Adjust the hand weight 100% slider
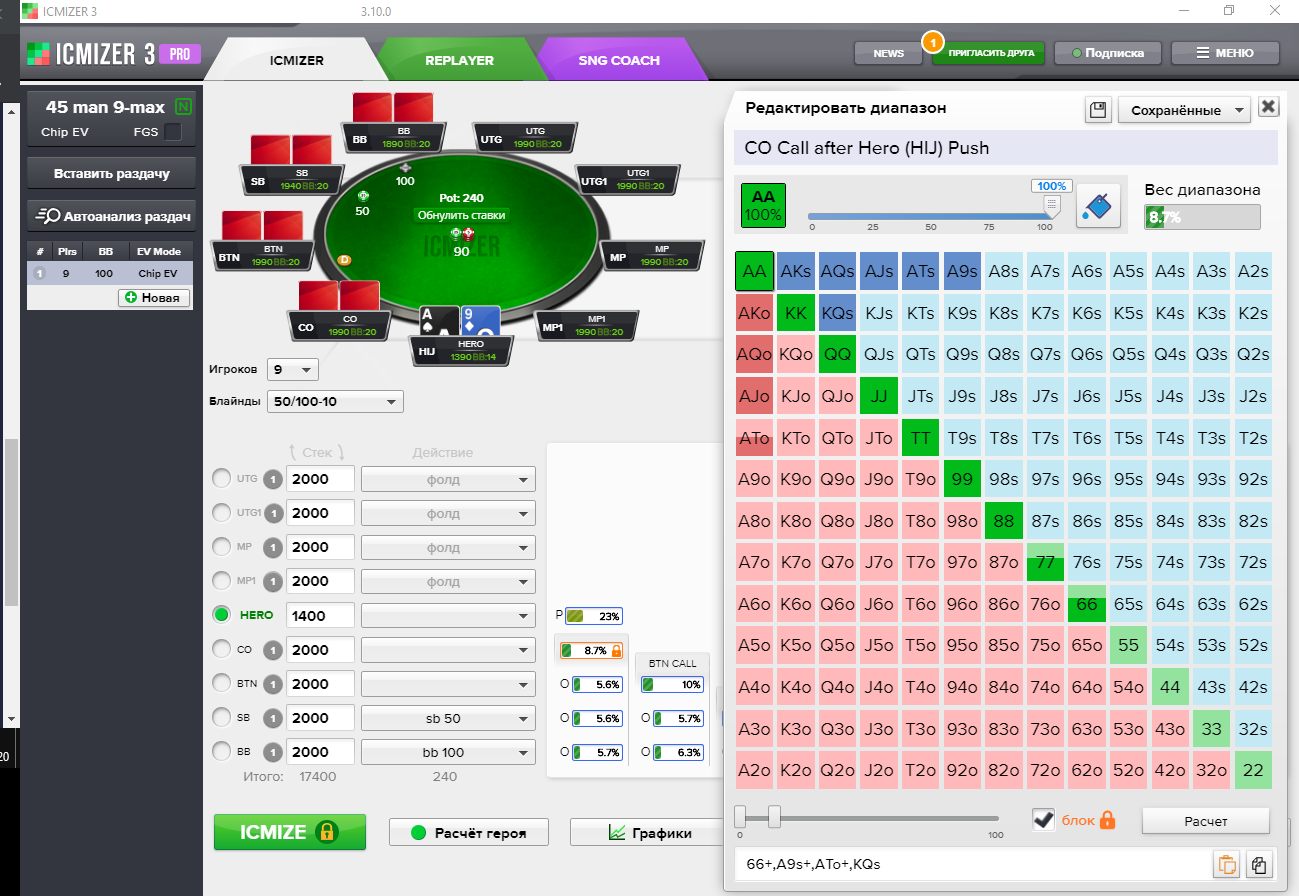The width and height of the screenshot is (1299, 896). [1051, 205]
